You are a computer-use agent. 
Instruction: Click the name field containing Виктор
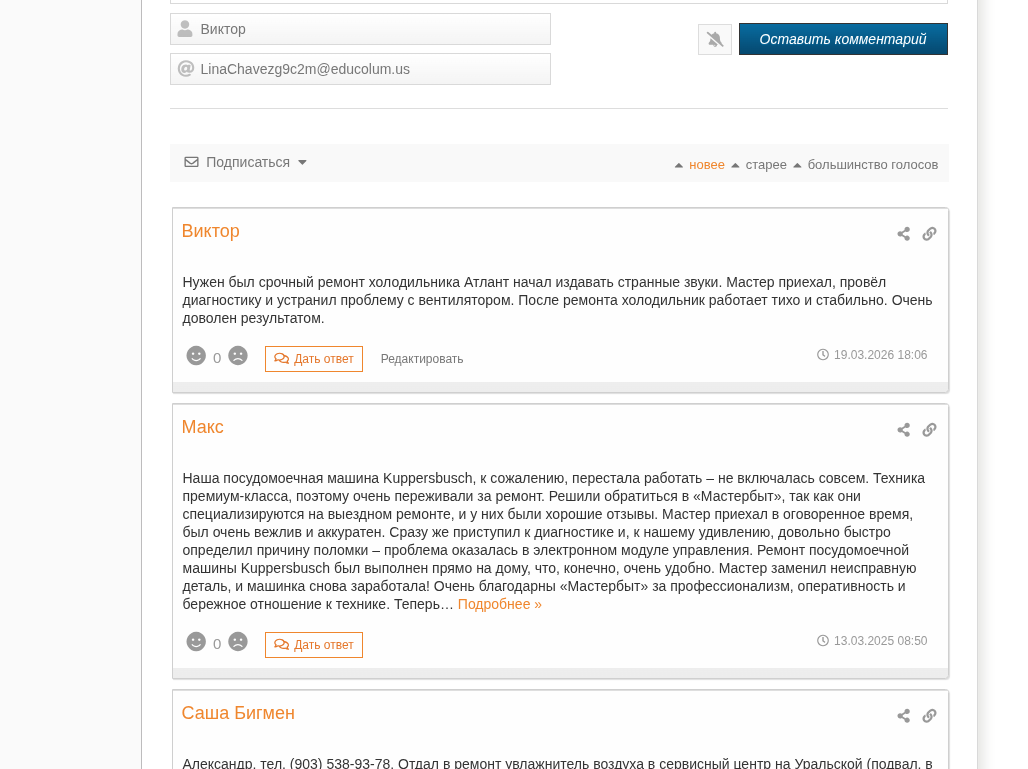point(360,29)
